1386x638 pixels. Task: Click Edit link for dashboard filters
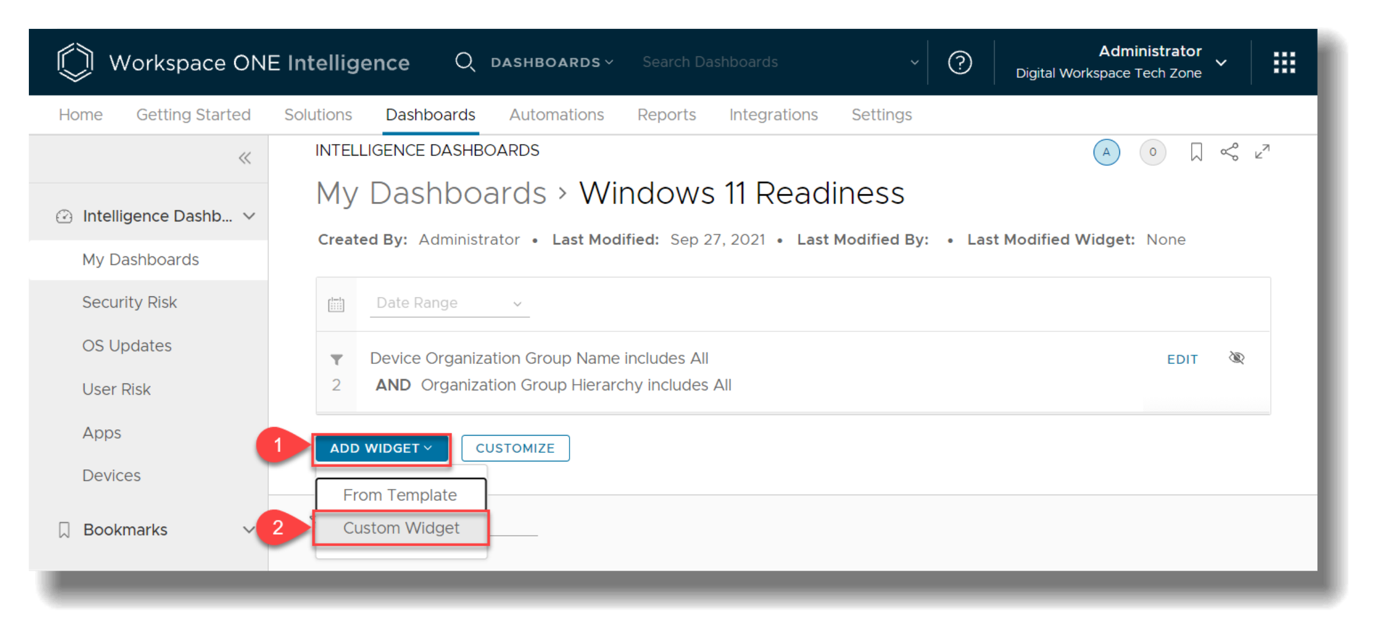[x=1182, y=359]
